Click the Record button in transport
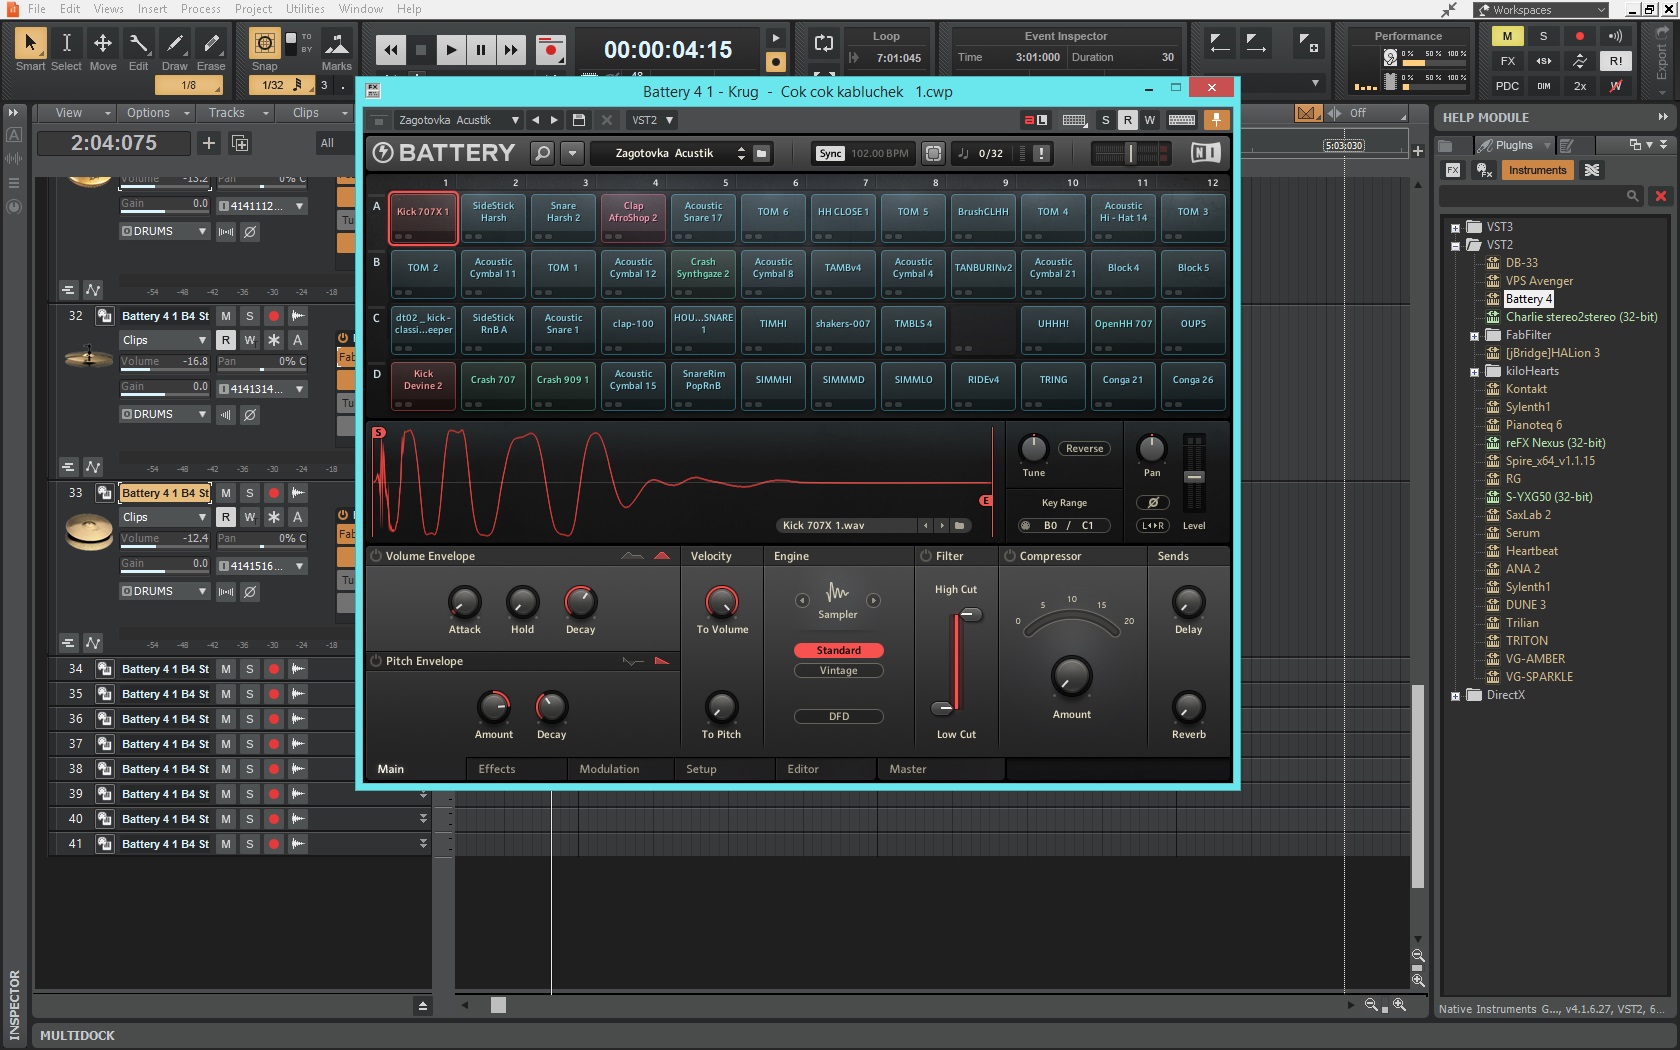Viewport: 1680px width, 1050px height. point(550,49)
